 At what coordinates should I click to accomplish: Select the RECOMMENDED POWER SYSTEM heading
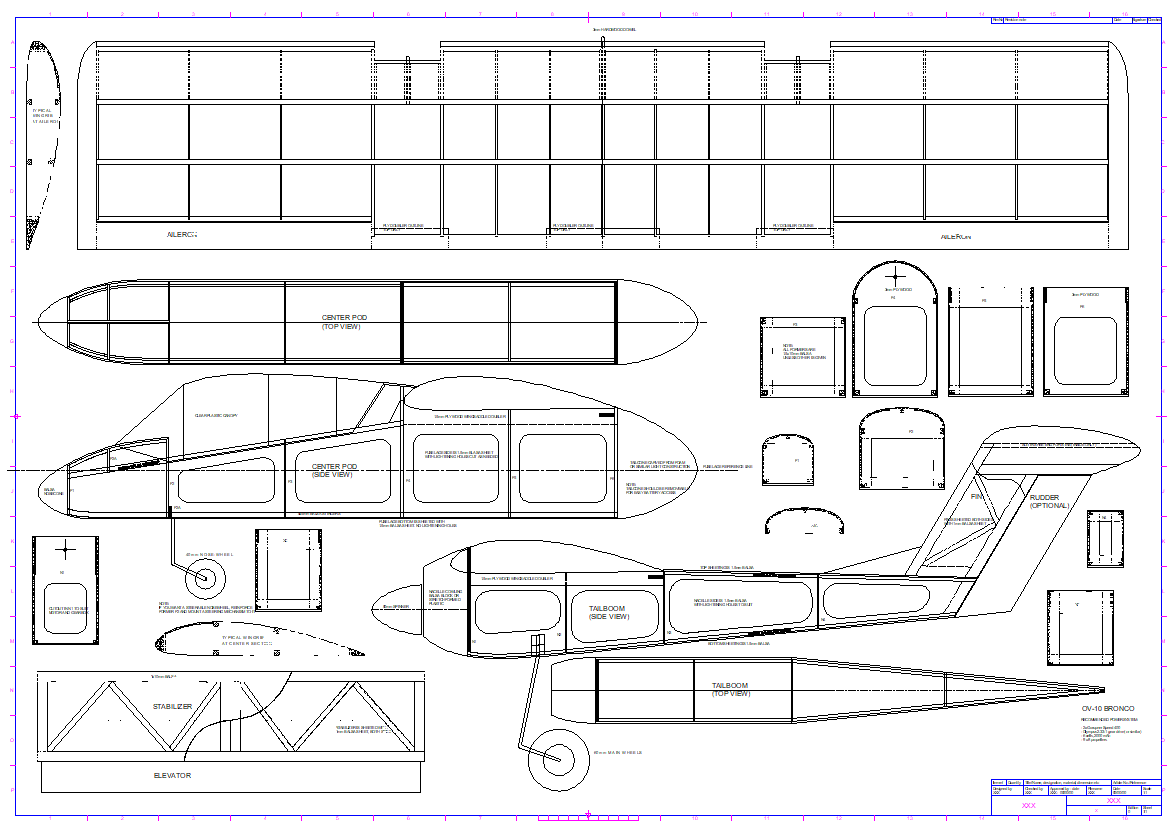pos(1111,719)
